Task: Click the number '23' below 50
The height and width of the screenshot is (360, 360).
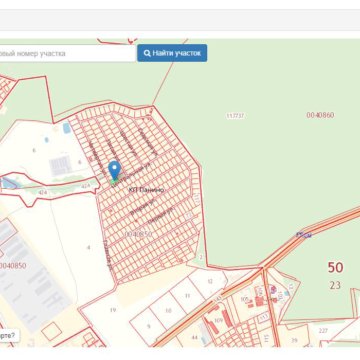Action: (x=335, y=285)
